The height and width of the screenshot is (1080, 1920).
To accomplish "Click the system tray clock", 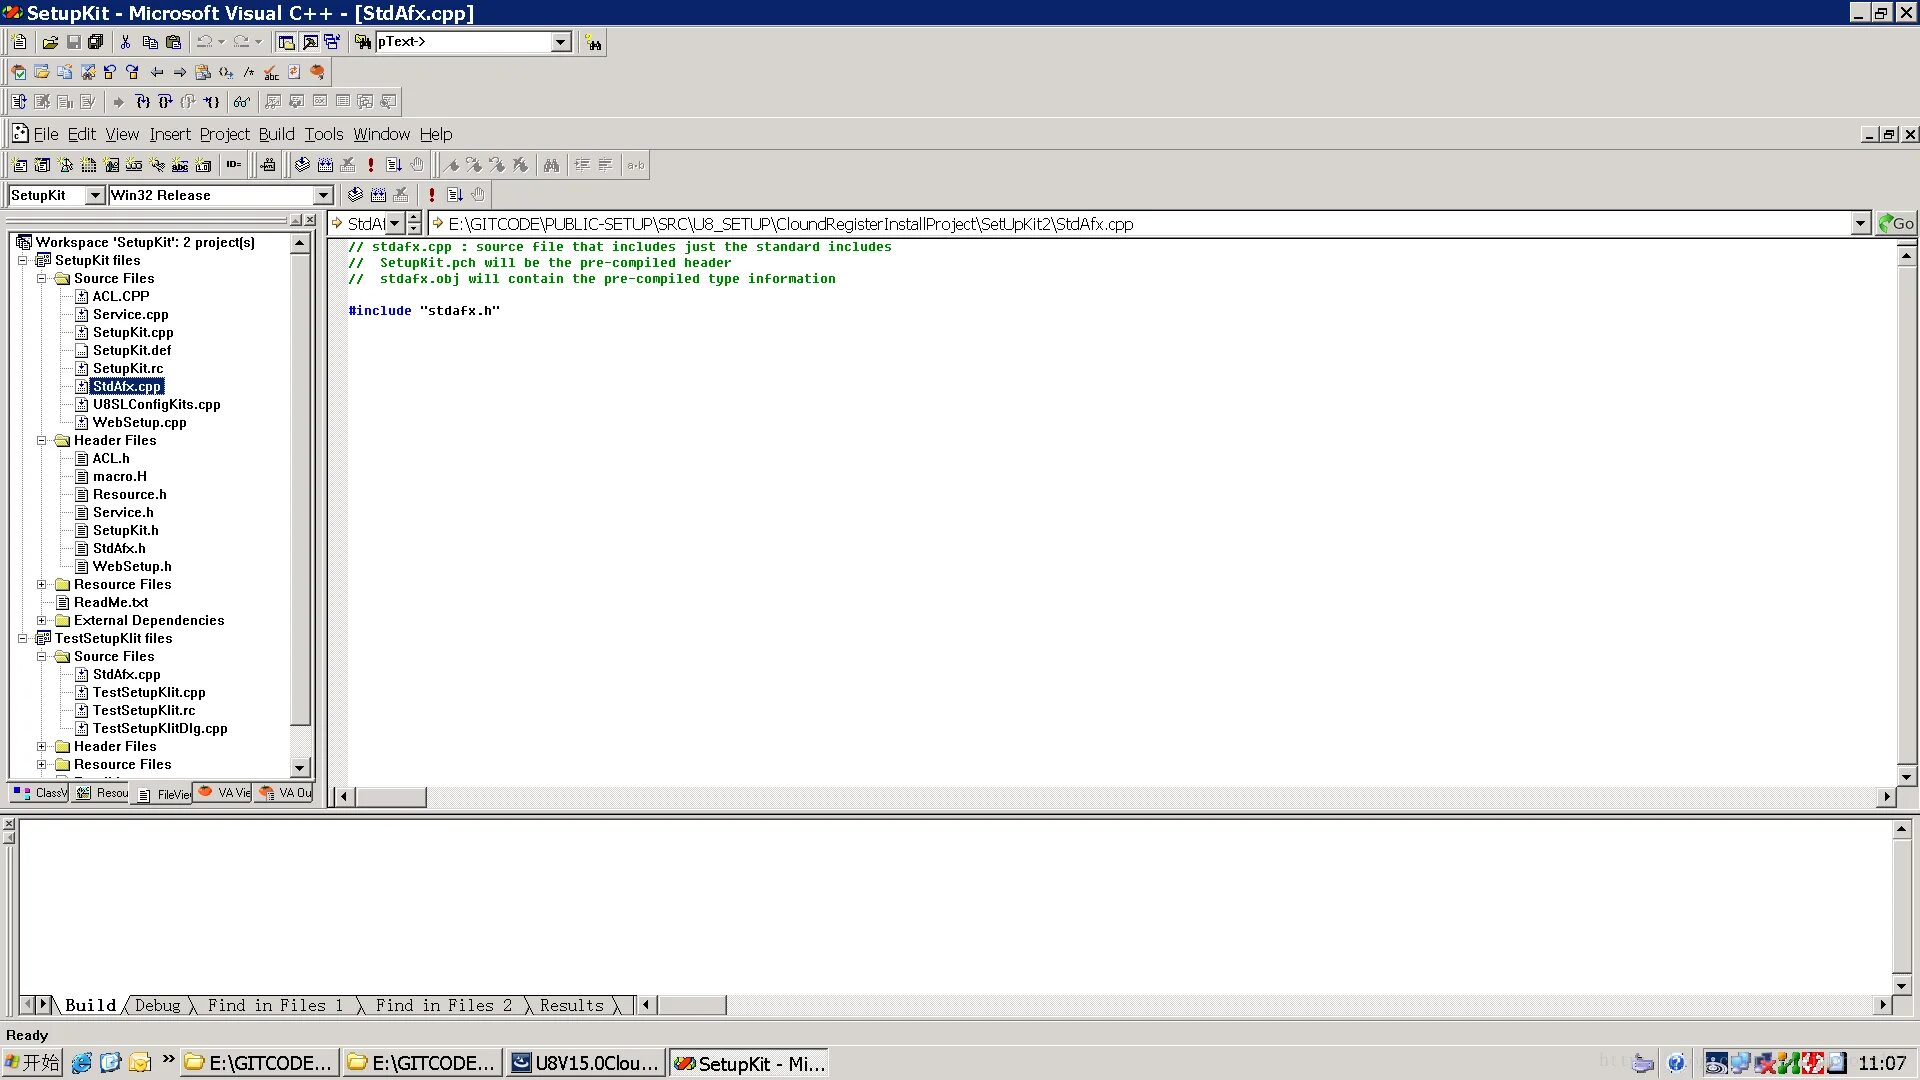I will pyautogui.click(x=1883, y=1063).
